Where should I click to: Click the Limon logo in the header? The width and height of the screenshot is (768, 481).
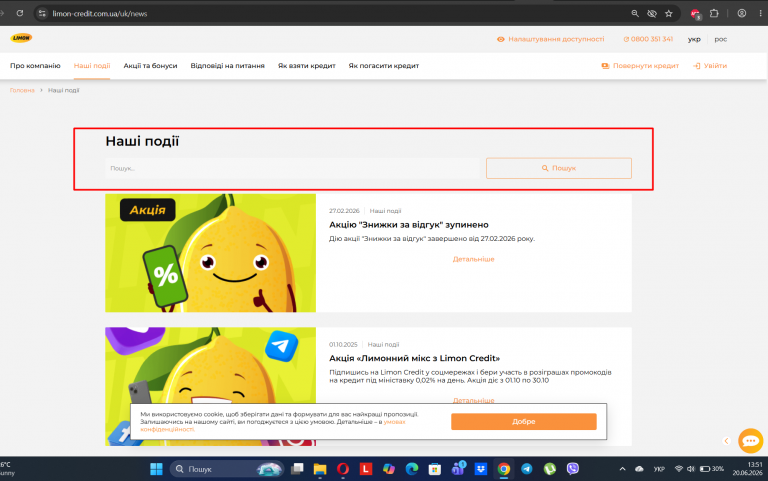pyautogui.click(x=22, y=38)
